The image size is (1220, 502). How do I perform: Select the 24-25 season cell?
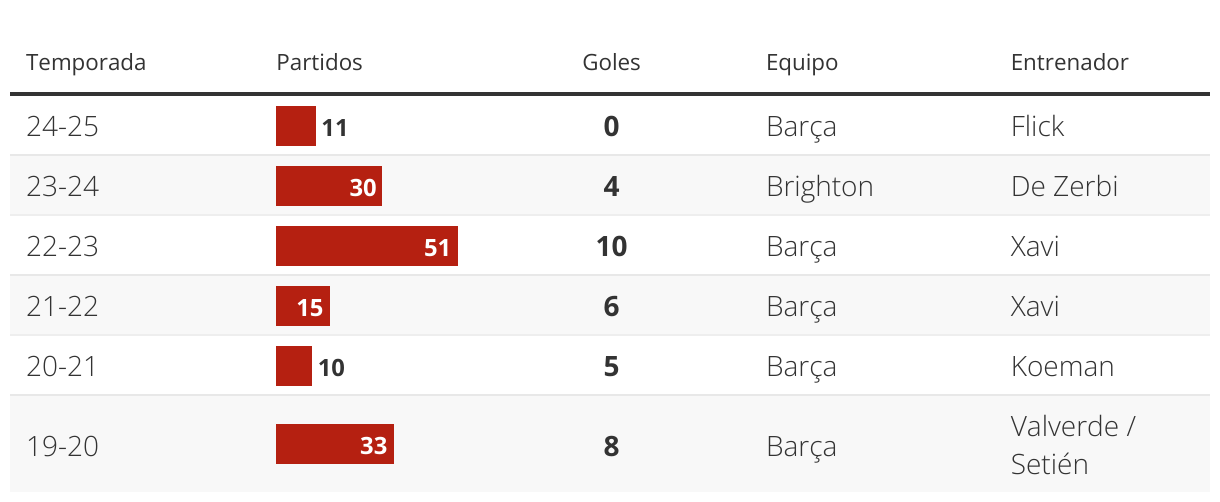[62, 127]
